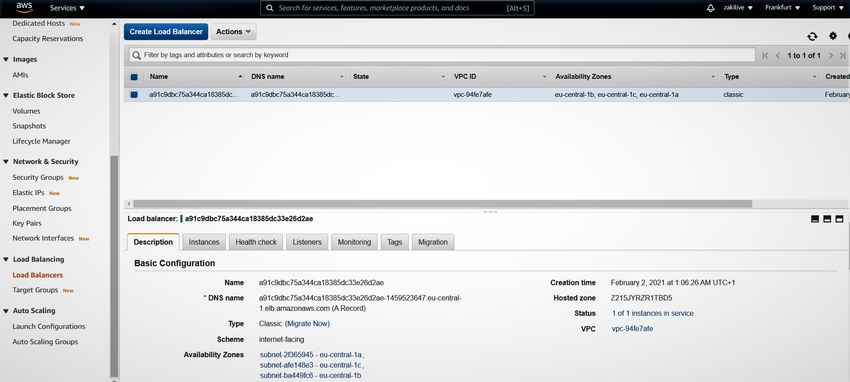Open Placement Groups in sidebar
The height and width of the screenshot is (382, 850).
click(42, 209)
